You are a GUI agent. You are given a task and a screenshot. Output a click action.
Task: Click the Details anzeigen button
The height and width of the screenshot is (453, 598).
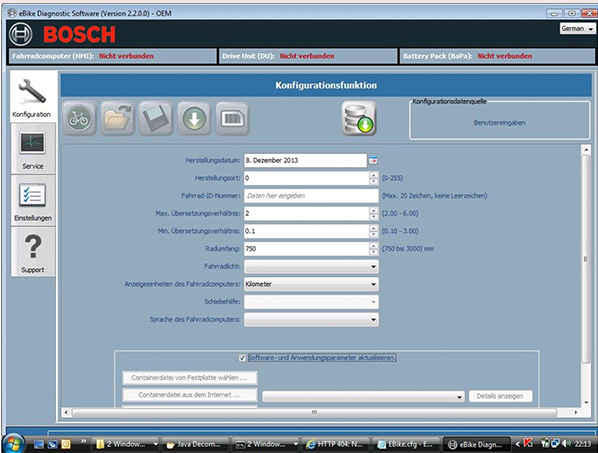[x=500, y=396]
